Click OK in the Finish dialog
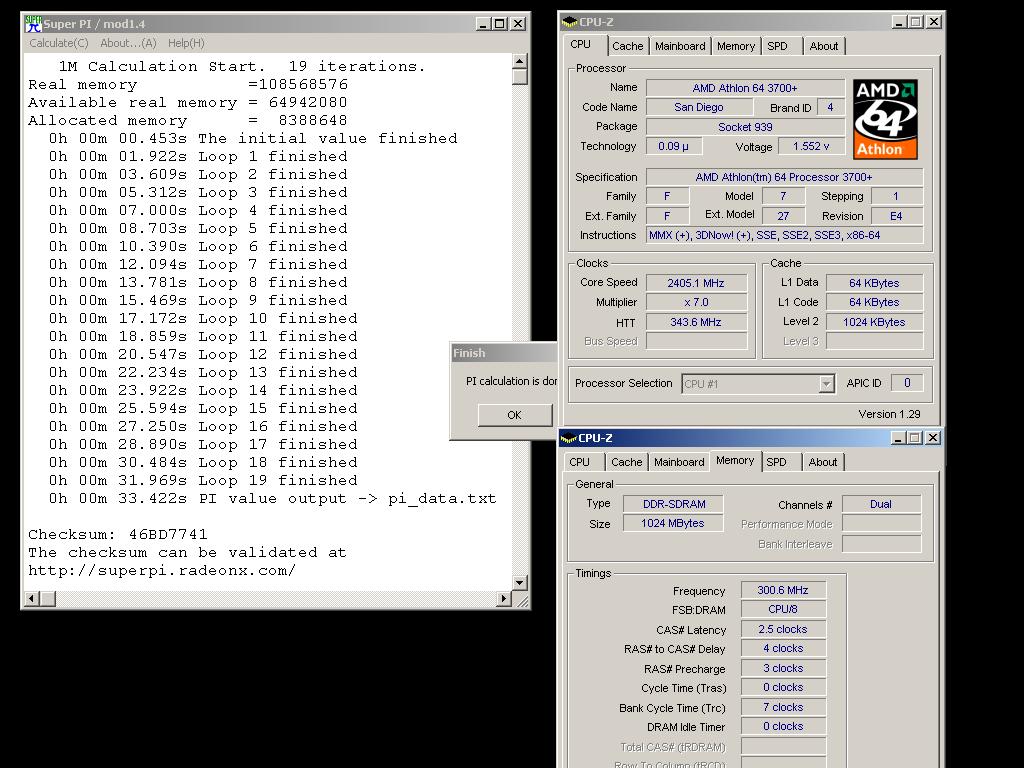 click(x=515, y=415)
